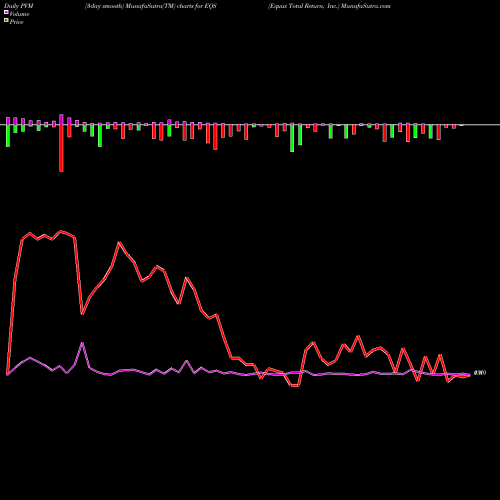This screenshot has height=500, width=500.
Task: Click the 3day smooth MunafaSutra chart title
Action: [151, 6]
